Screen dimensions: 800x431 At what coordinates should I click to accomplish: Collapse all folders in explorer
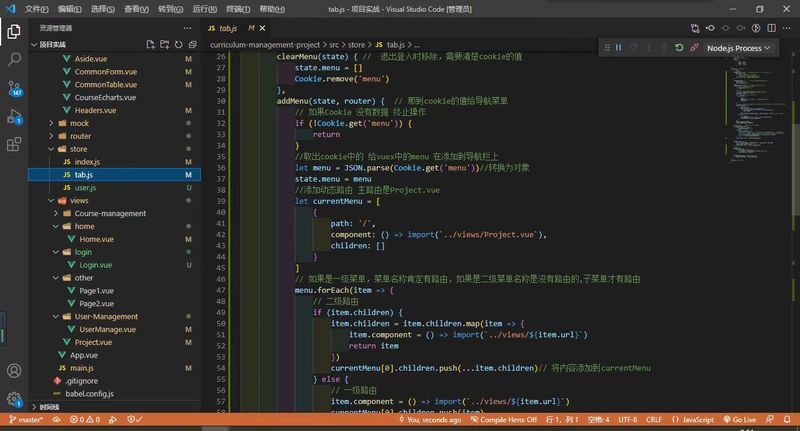(192, 44)
